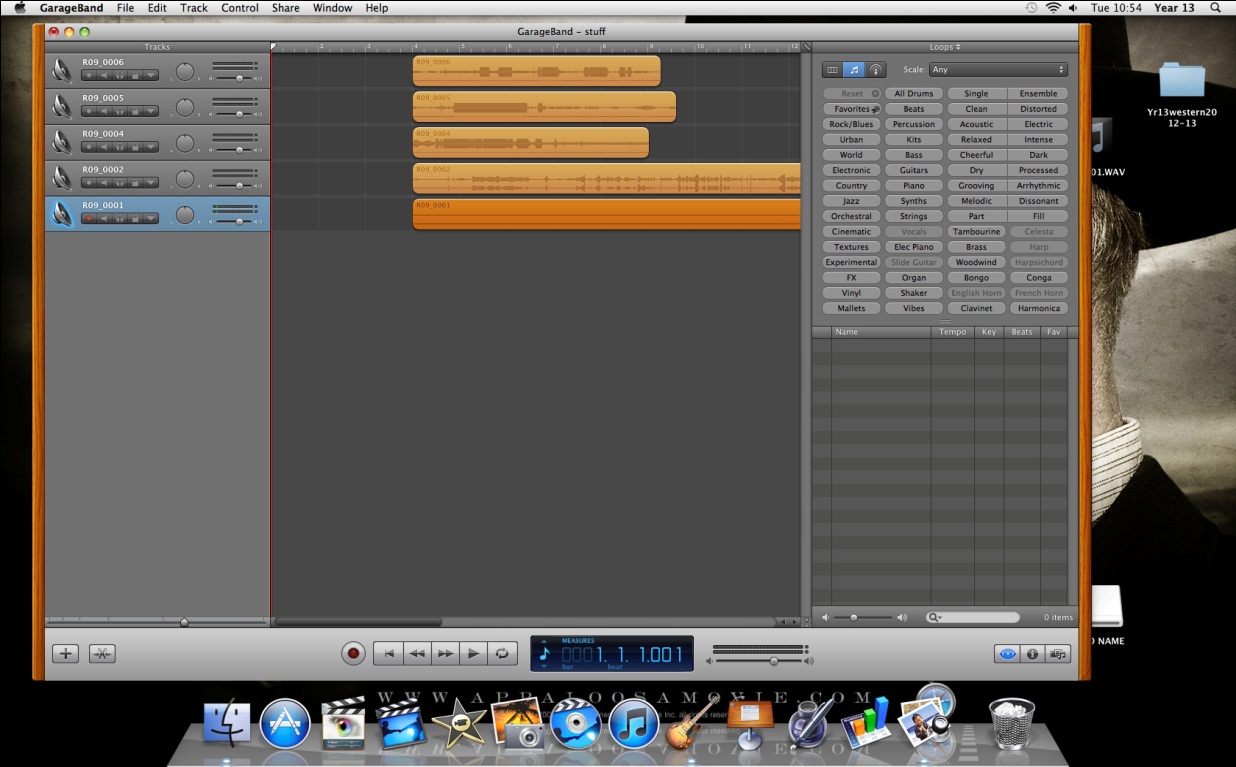
Task: Click the speaker instrument icon of R09_0004
Action: tap(62, 143)
